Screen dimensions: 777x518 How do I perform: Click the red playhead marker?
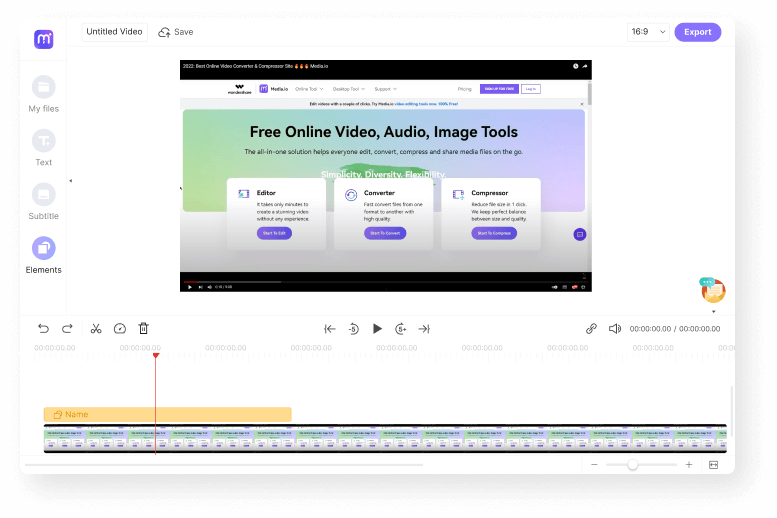156,355
